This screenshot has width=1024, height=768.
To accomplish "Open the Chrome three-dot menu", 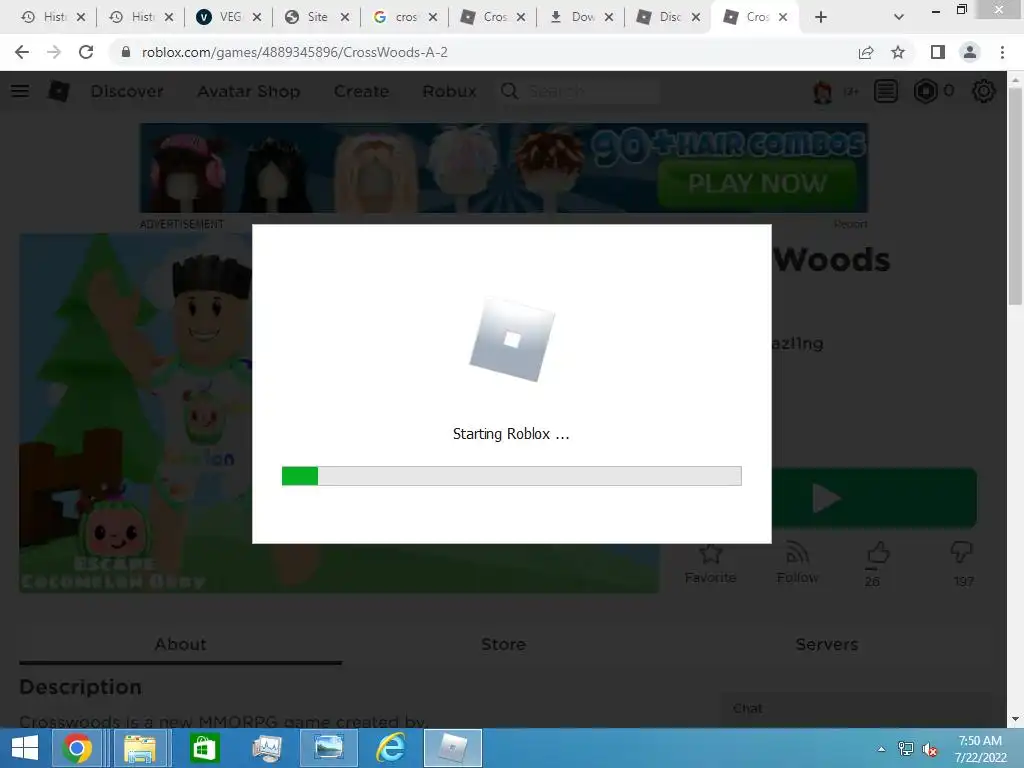I will [1002, 52].
